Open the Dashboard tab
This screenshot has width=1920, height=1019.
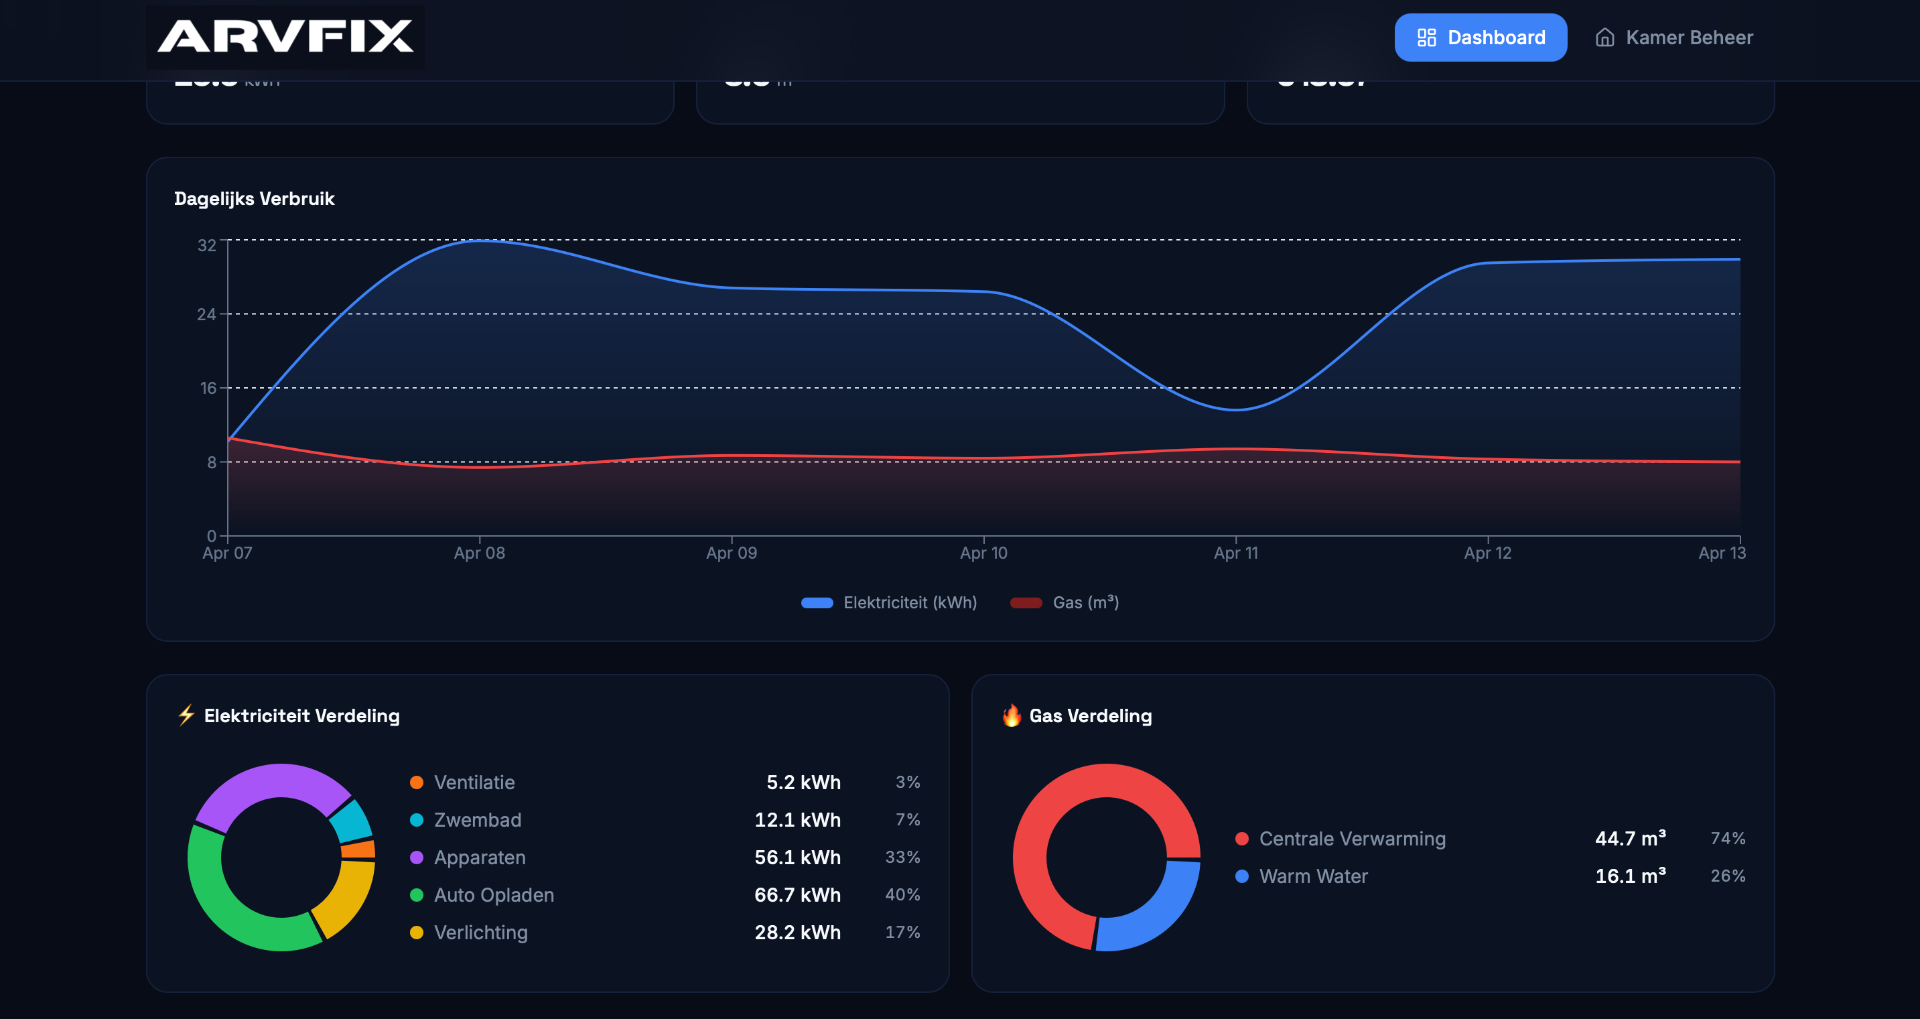click(x=1480, y=38)
